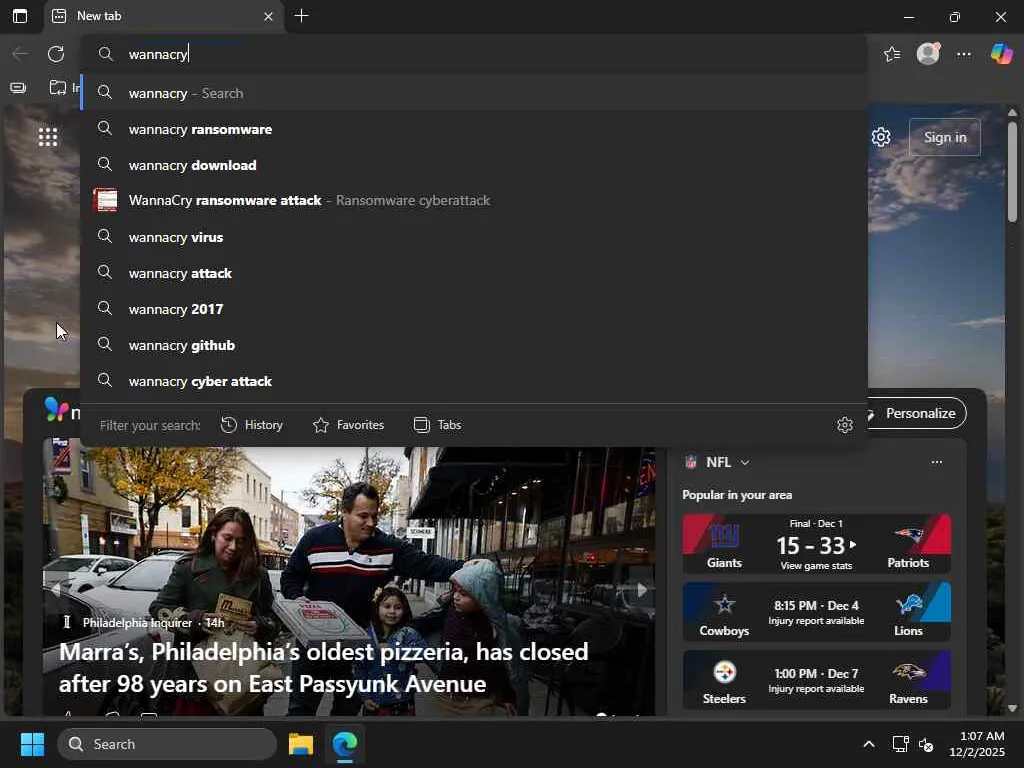This screenshot has width=1024, height=768.
Task: Choose 'wannacry download' suggestion
Action: tap(474, 165)
